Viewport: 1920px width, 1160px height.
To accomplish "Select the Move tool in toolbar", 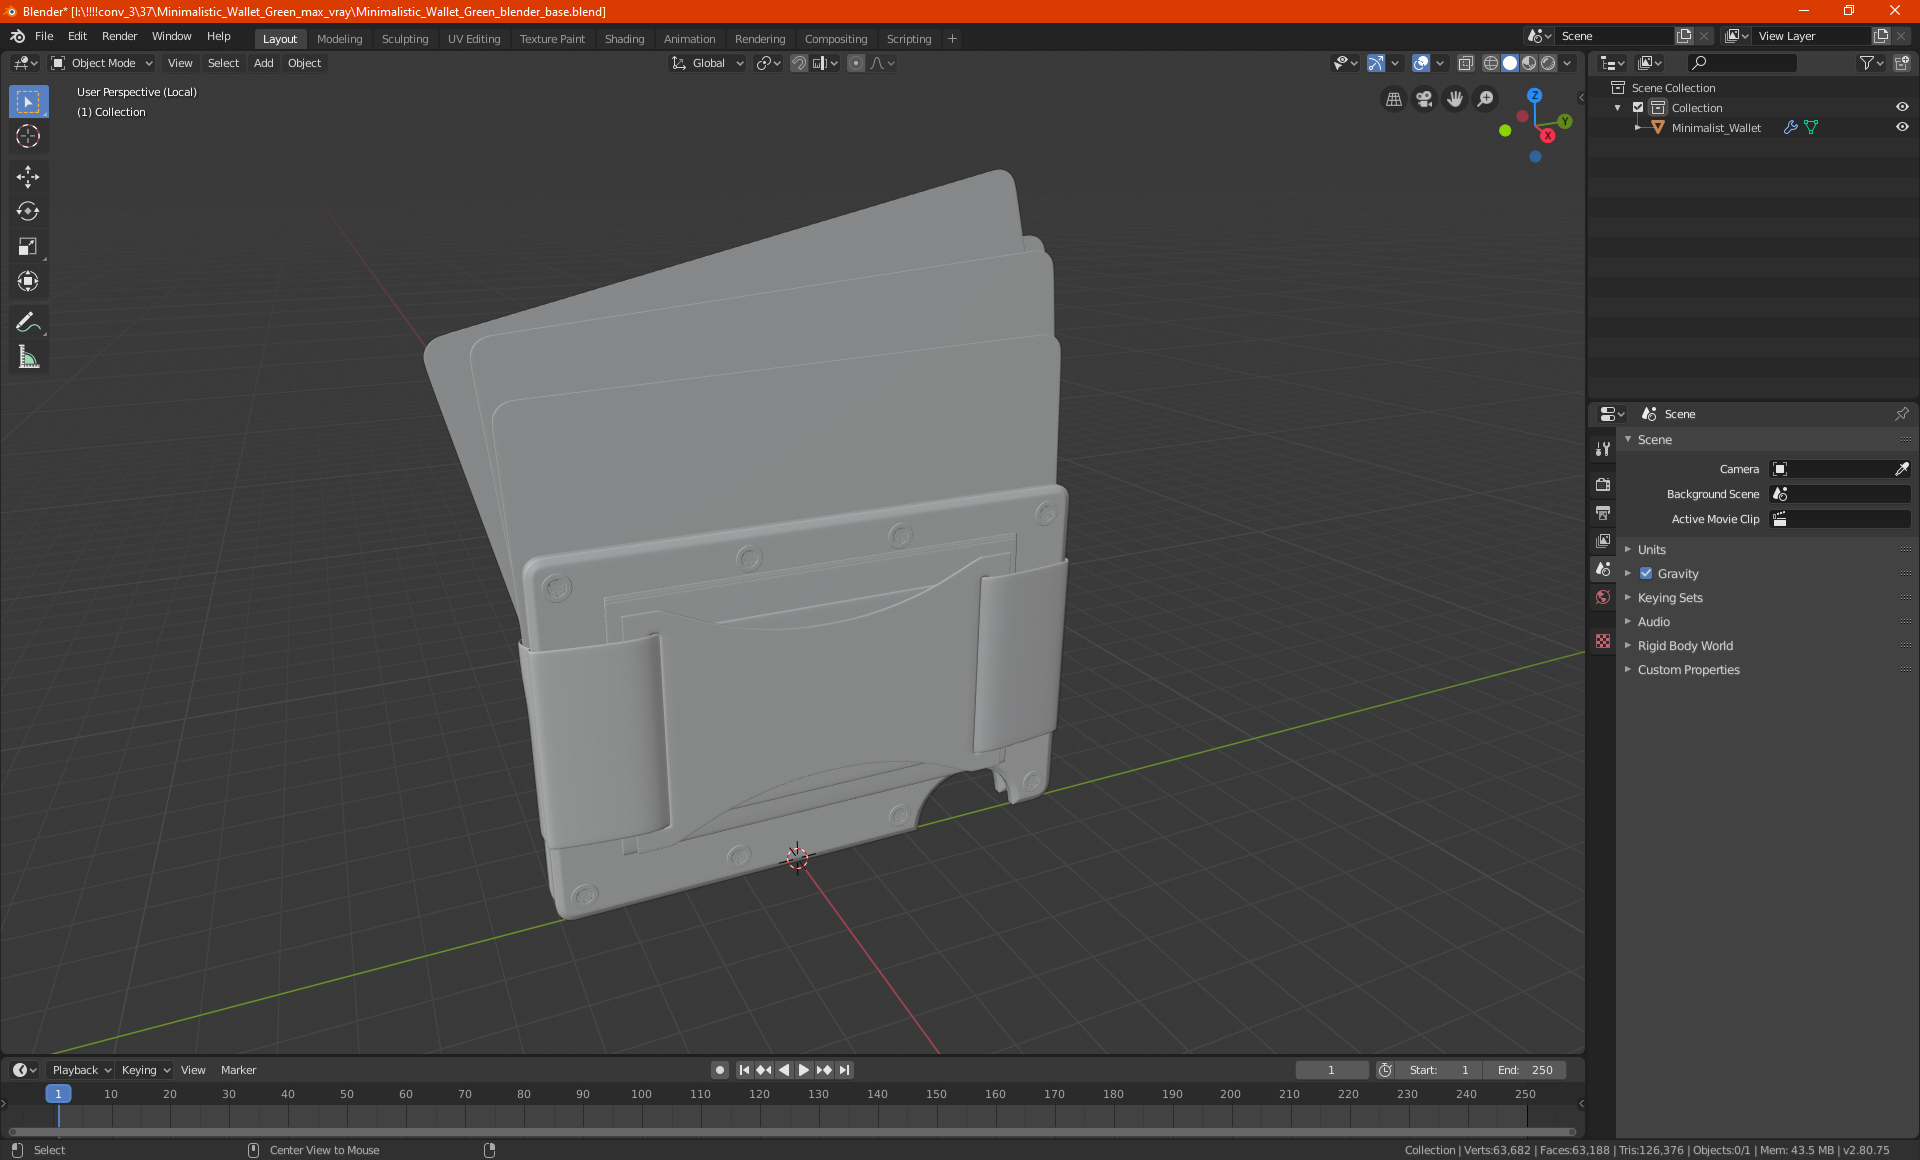I will [27, 174].
